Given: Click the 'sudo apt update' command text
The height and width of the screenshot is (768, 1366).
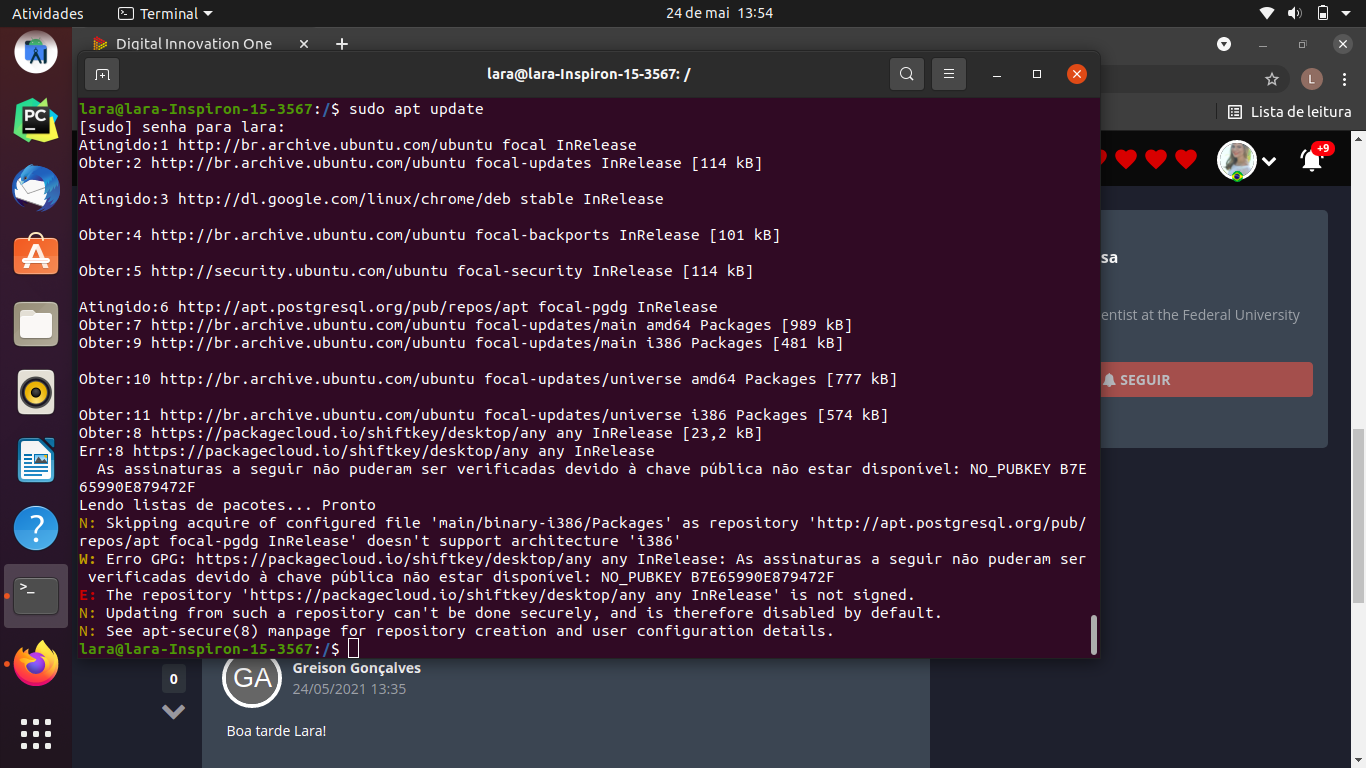Looking at the screenshot, I should point(416,109).
